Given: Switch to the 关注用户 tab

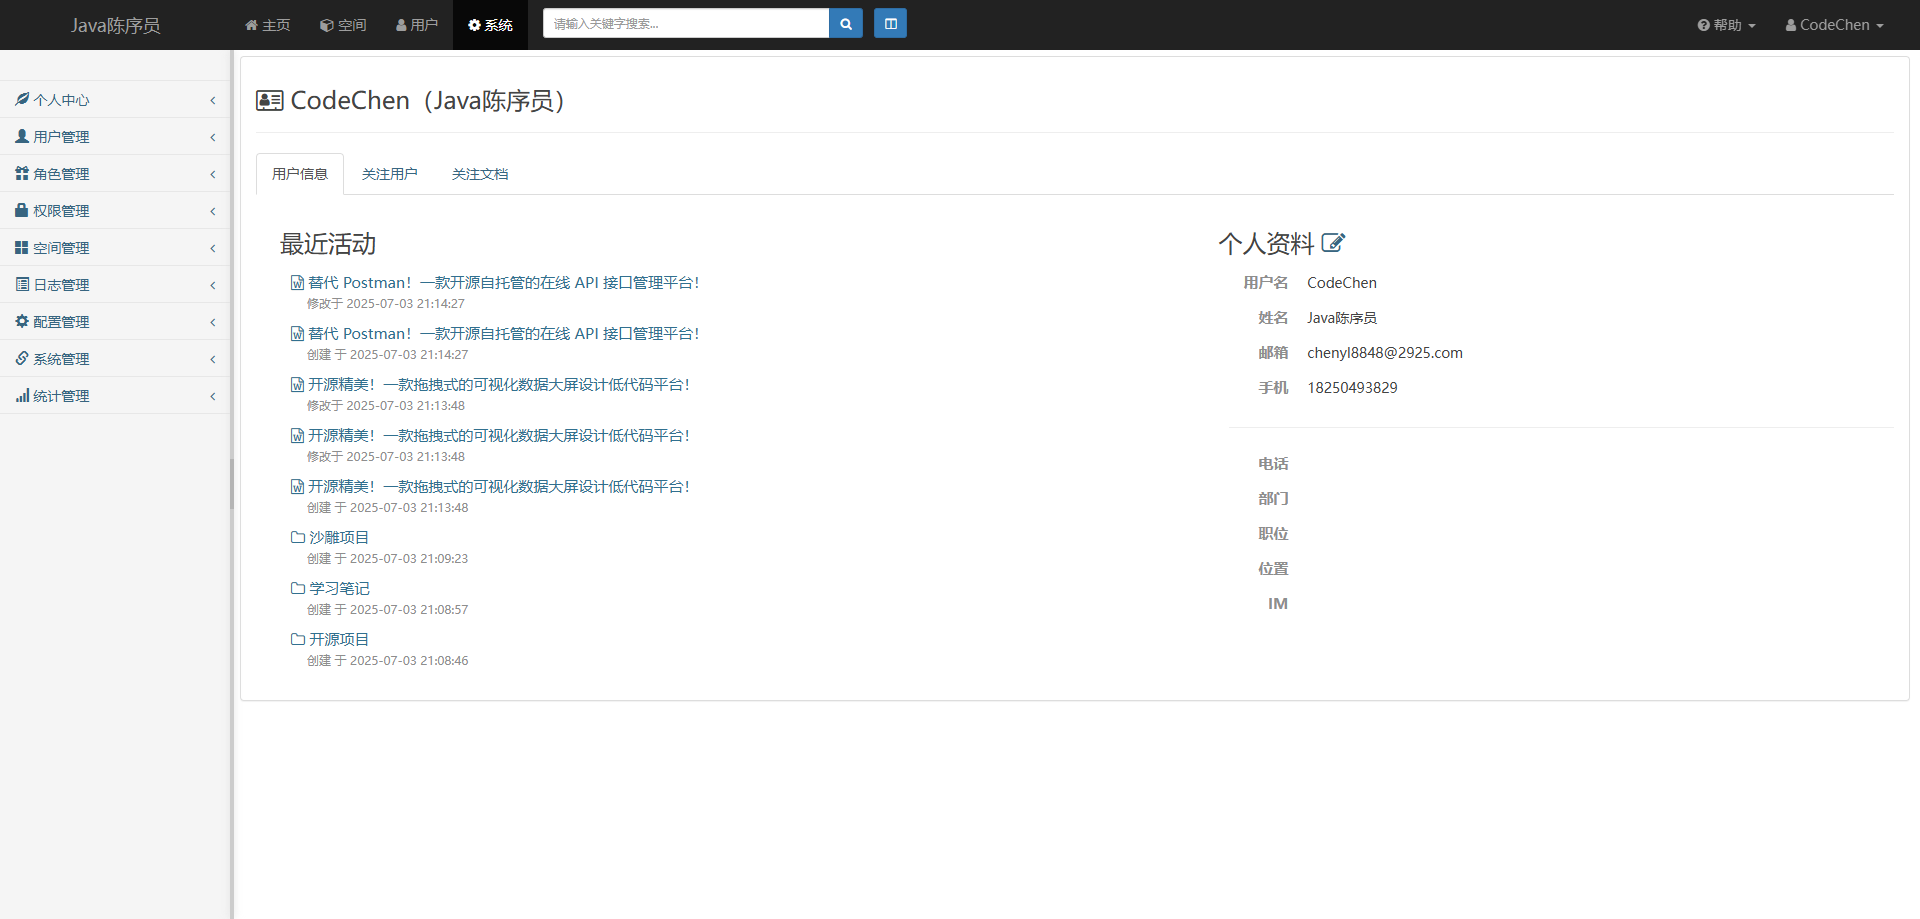Looking at the screenshot, I should (390, 174).
